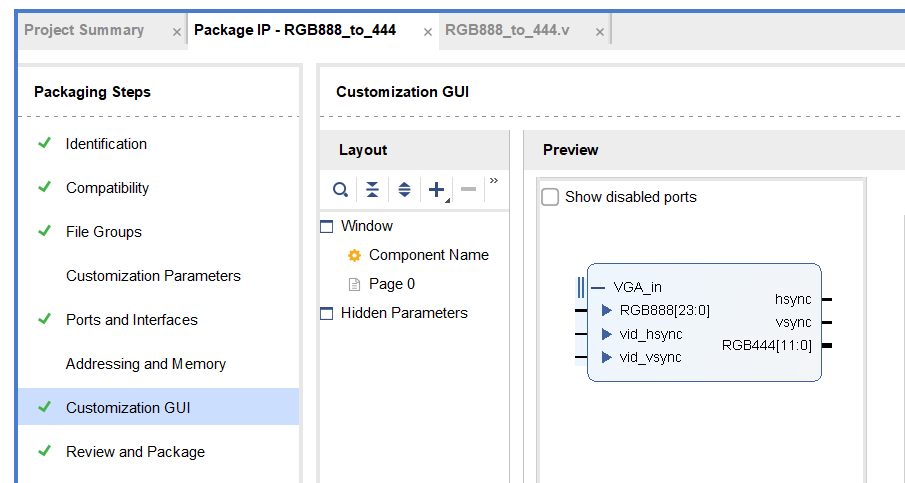Expand all items in Layout tree
Image resolution: width=905 pixels, height=483 pixels.
click(405, 189)
